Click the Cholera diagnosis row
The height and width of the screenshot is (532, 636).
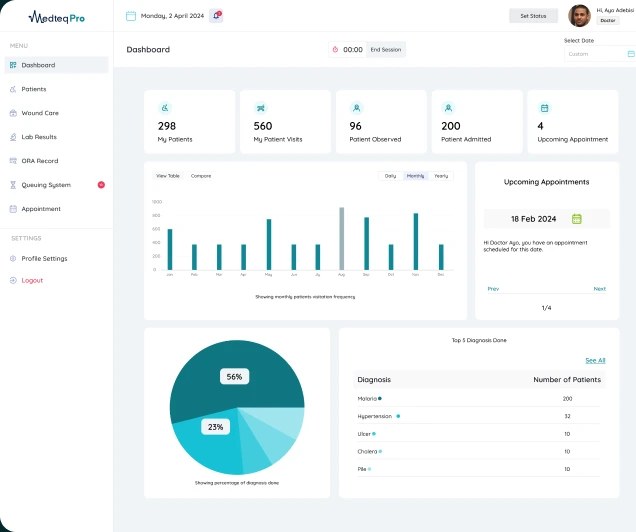(x=479, y=451)
